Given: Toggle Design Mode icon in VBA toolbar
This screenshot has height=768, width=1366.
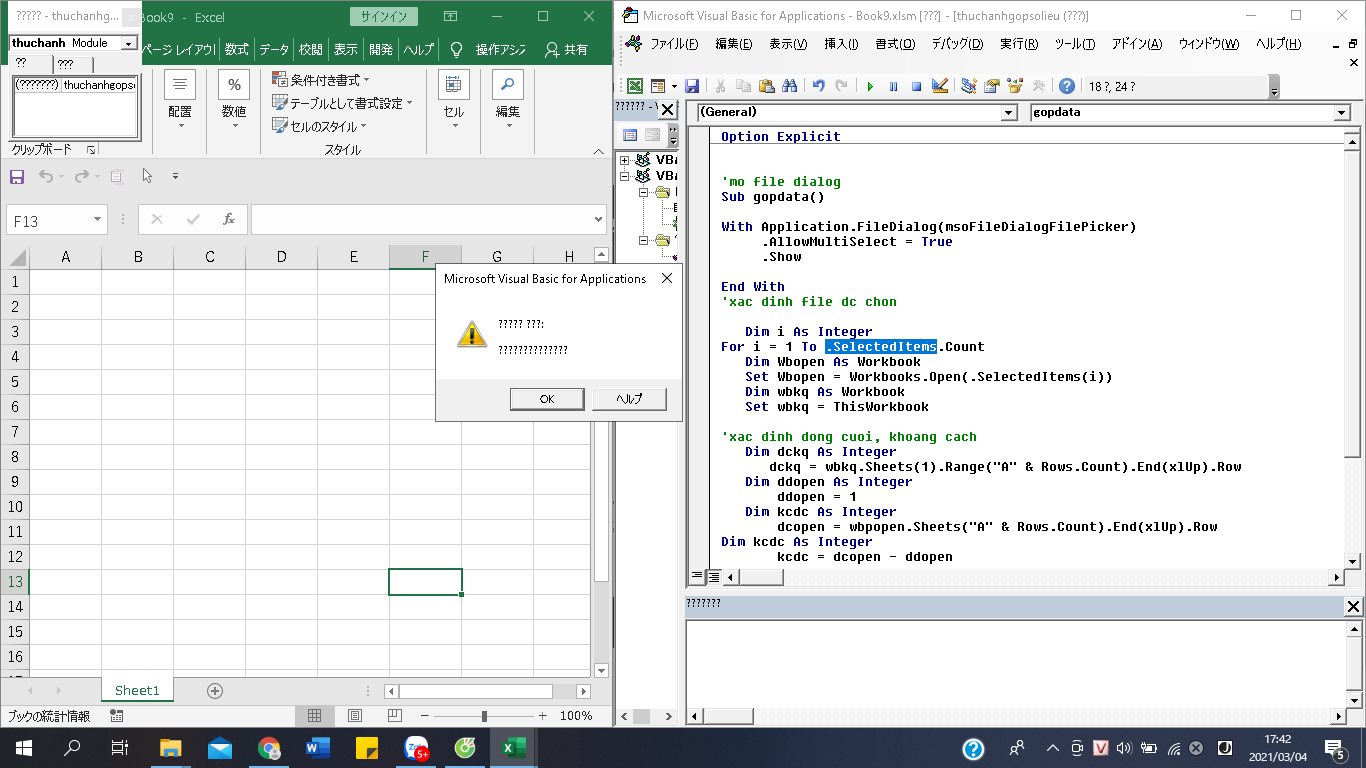Looking at the screenshot, I should (939, 87).
